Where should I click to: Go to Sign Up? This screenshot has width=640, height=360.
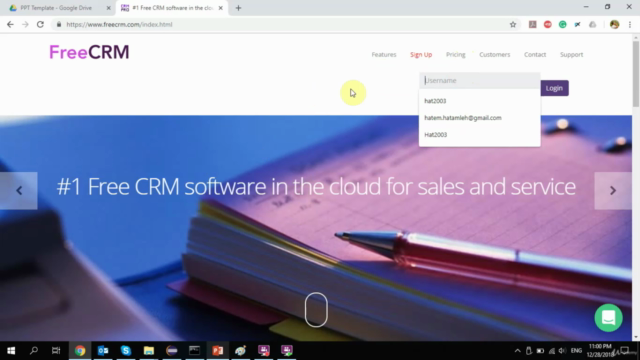click(421, 54)
